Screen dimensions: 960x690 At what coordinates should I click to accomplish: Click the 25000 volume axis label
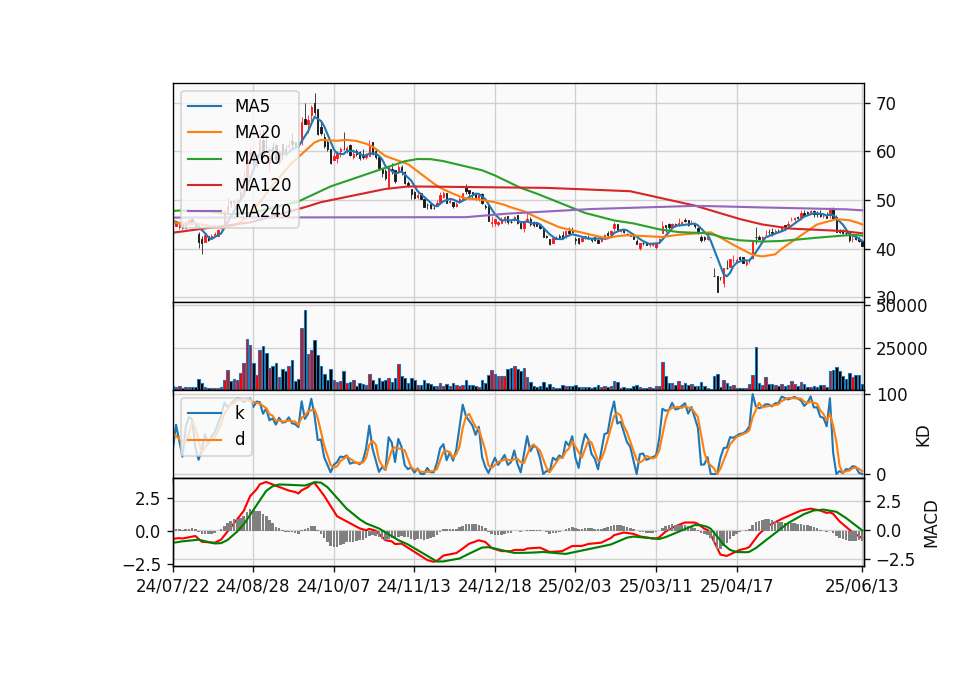(x=901, y=349)
